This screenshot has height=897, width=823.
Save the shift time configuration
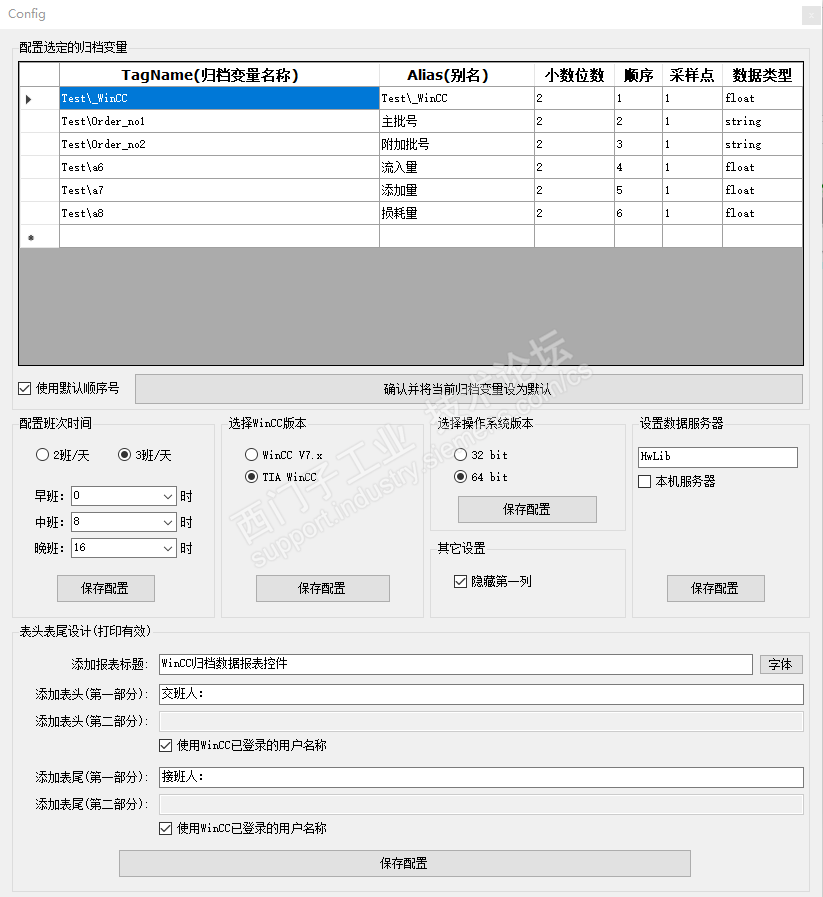[106, 588]
